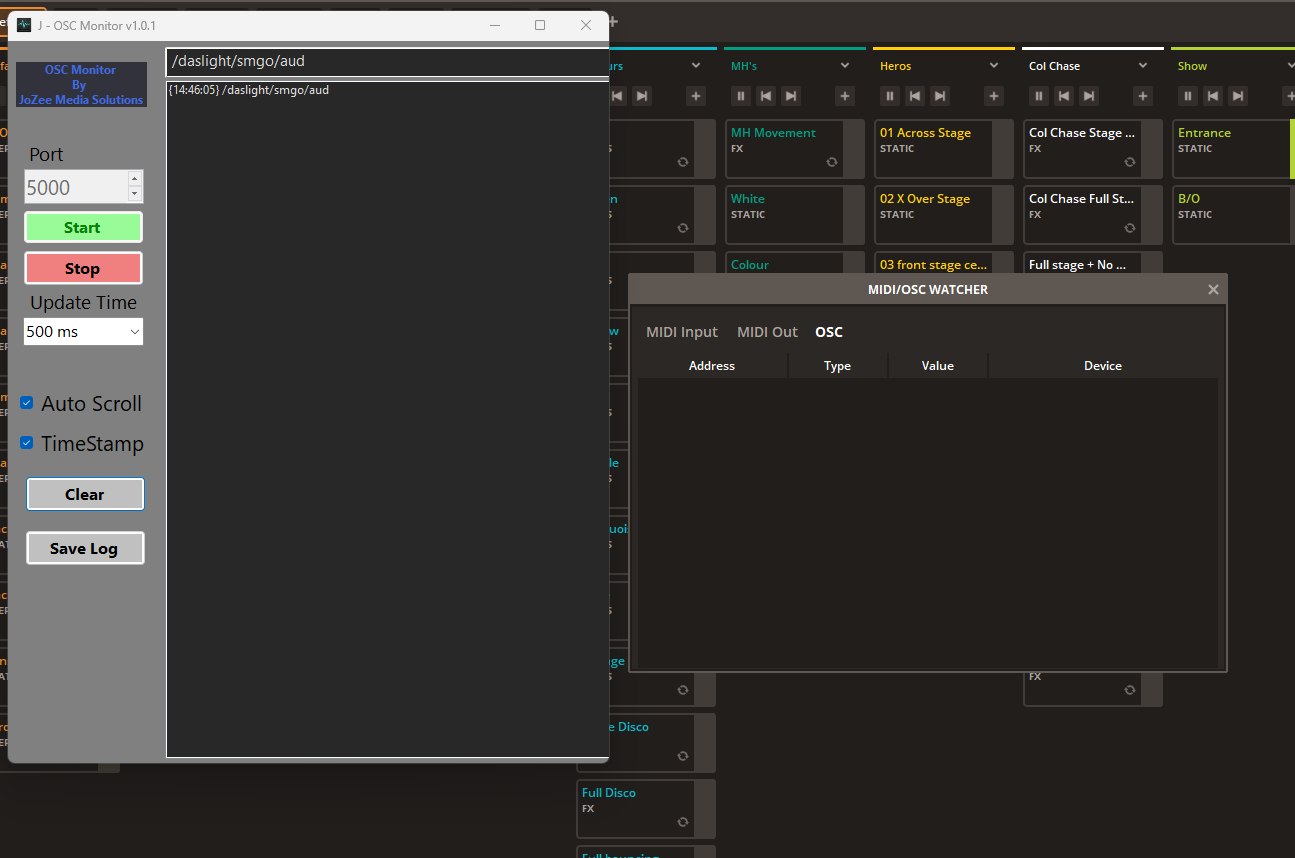The width and height of the screenshot is (1295, 858).
Task: Trigger the Col Chase Full St scene
Action: pyautogui.click(x=1093, y=215)
